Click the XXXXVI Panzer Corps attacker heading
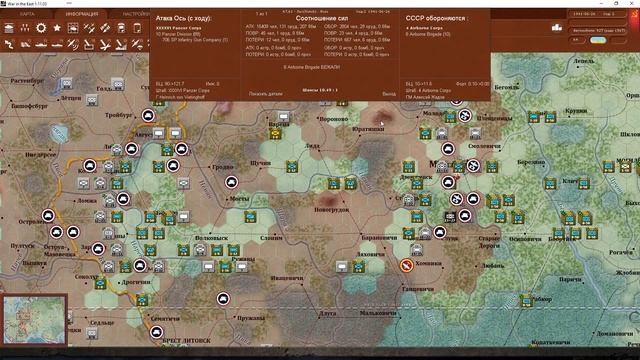This screenshot has width=640, height=360. tap(178, 28)
